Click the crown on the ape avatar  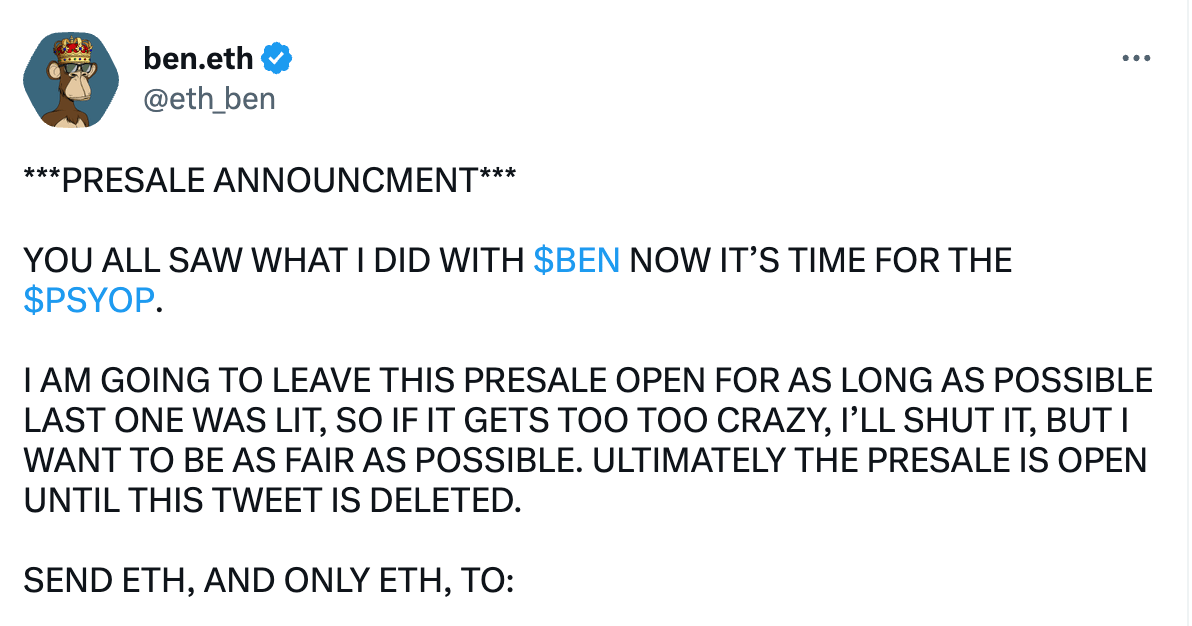71,51
